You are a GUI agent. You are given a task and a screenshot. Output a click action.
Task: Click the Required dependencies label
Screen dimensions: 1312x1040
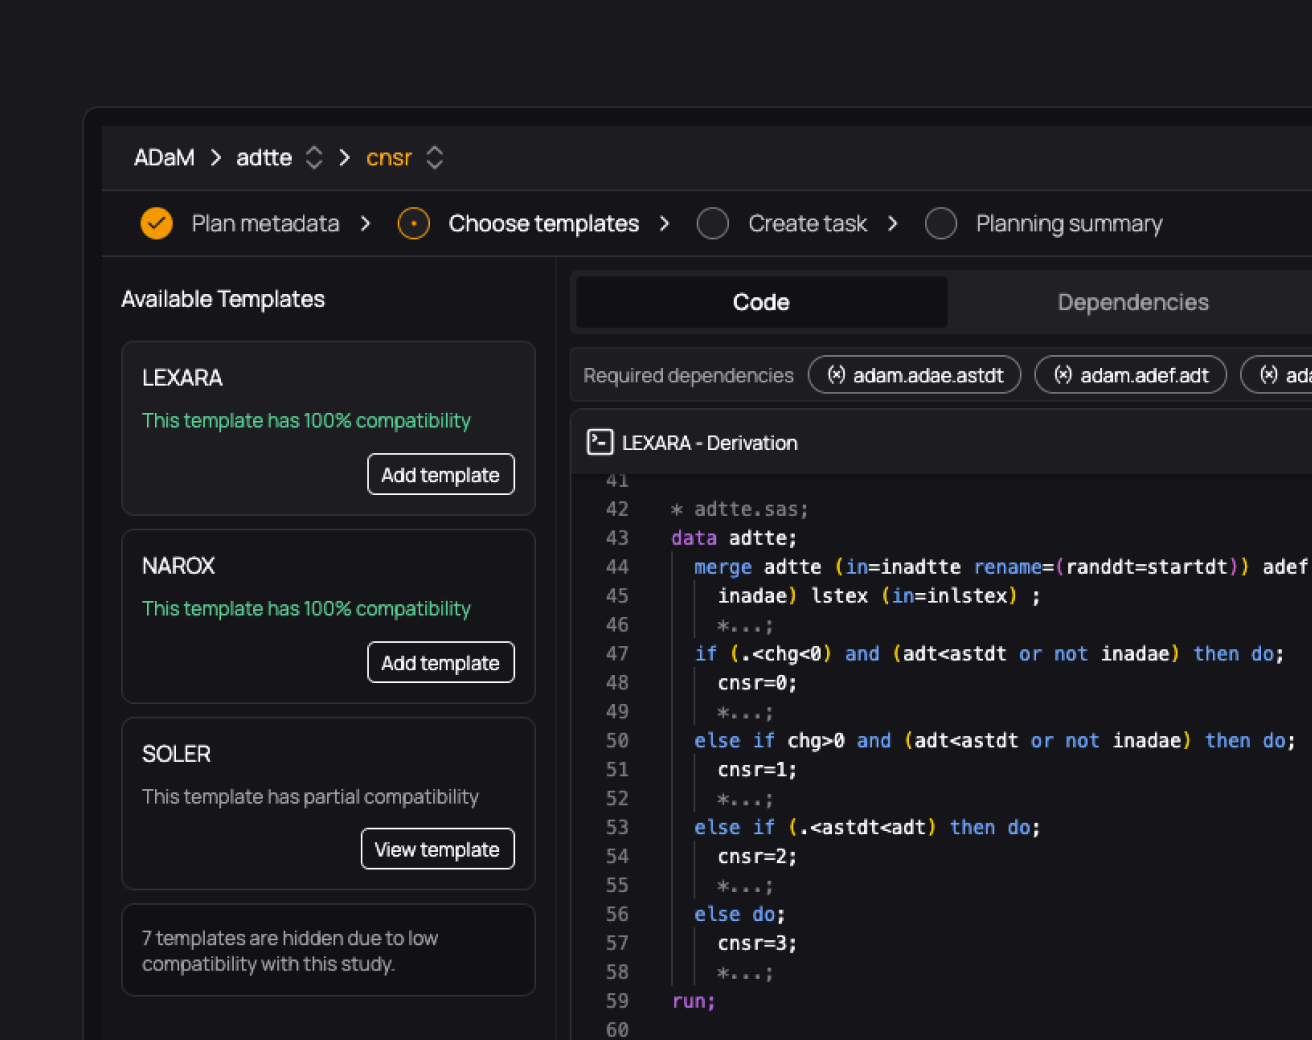(688, 375)
